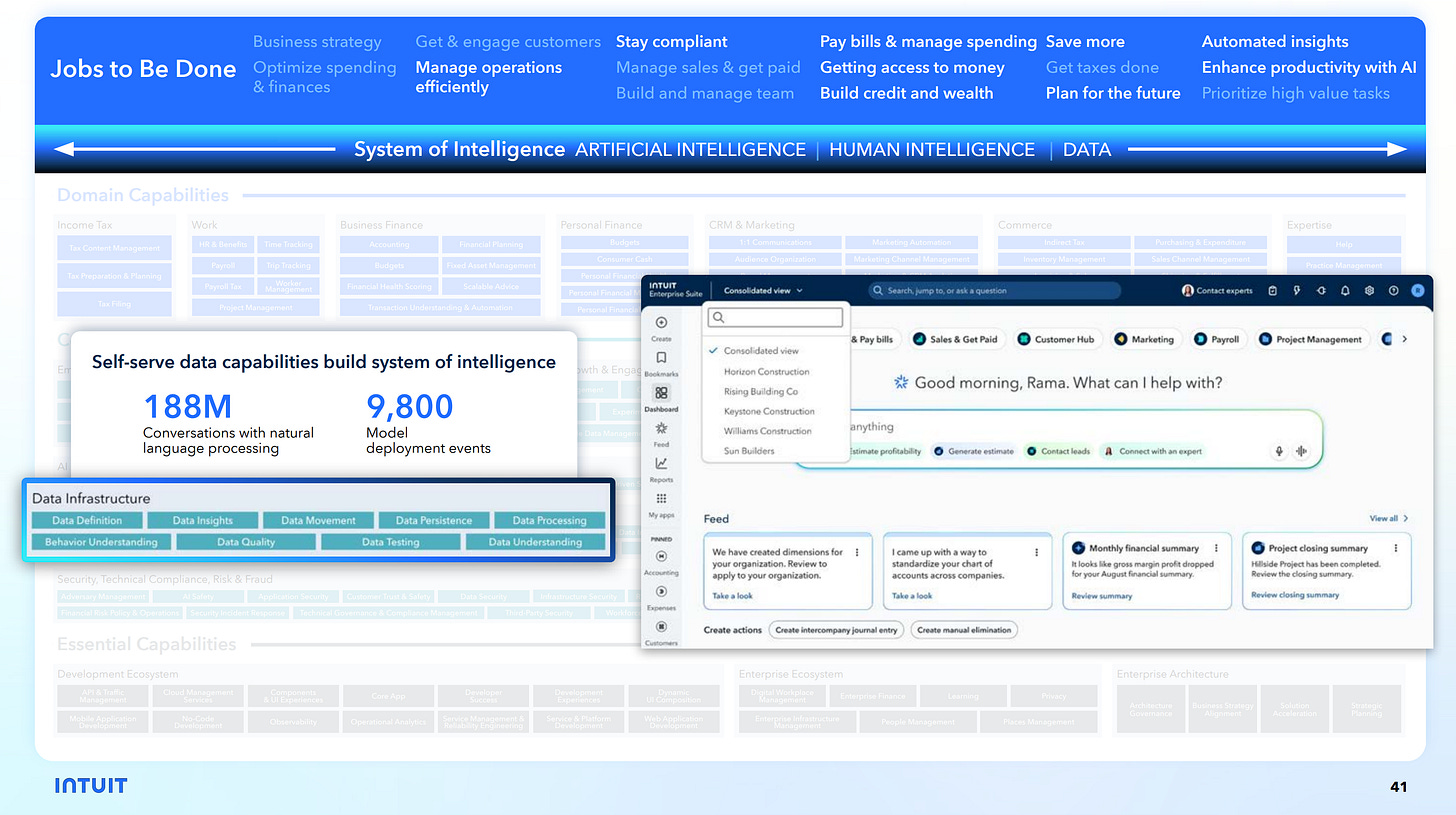
Task: Click Take a look on chart of accounts card
Action: (912, 596)
